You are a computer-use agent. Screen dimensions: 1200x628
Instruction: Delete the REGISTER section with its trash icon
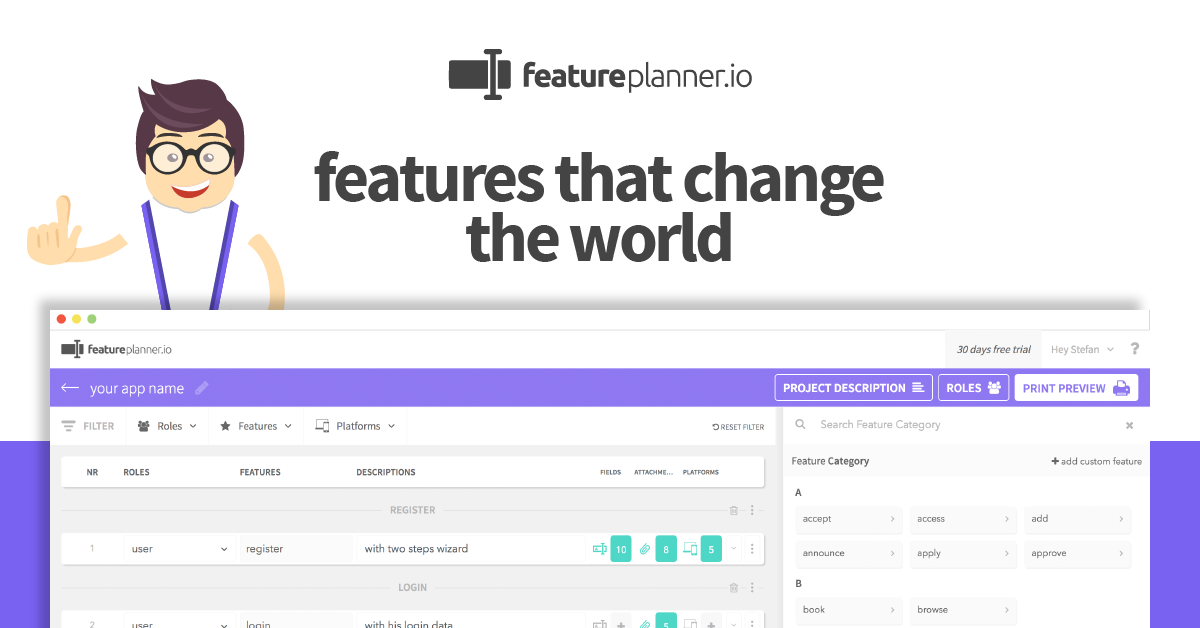[x=733, y=510]
